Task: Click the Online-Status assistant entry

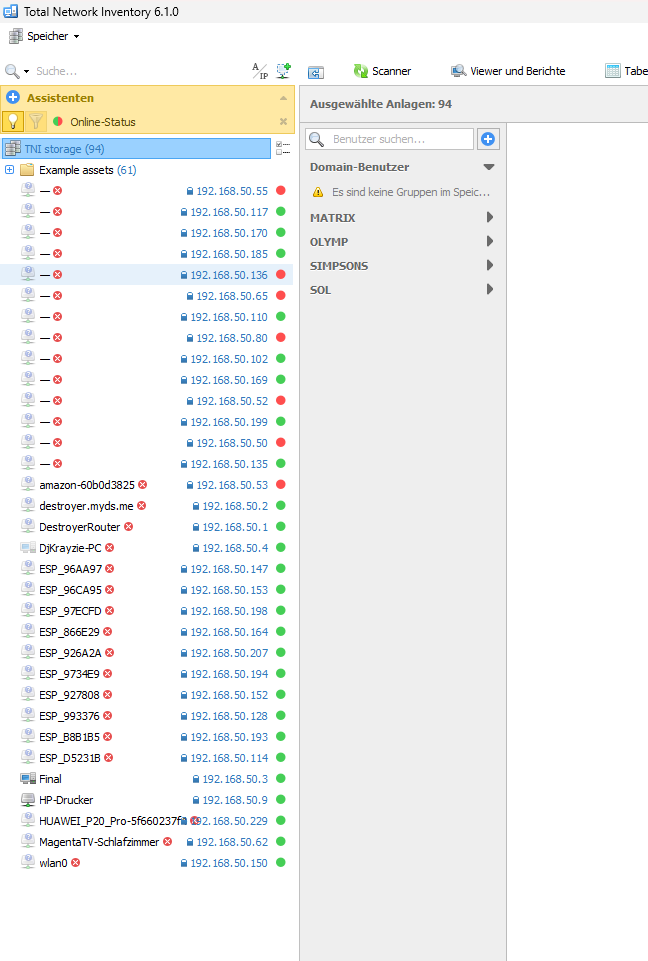Action: pos(102,122)
